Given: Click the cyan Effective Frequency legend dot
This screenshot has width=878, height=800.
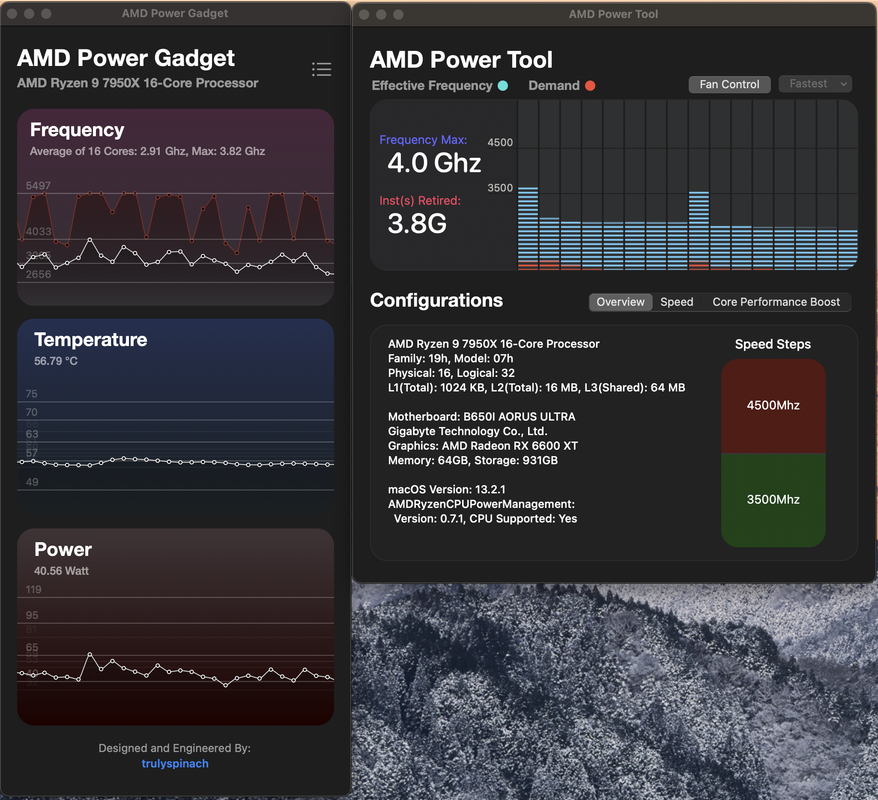Looking at the screenshot, I should click(x=503, y=86).
